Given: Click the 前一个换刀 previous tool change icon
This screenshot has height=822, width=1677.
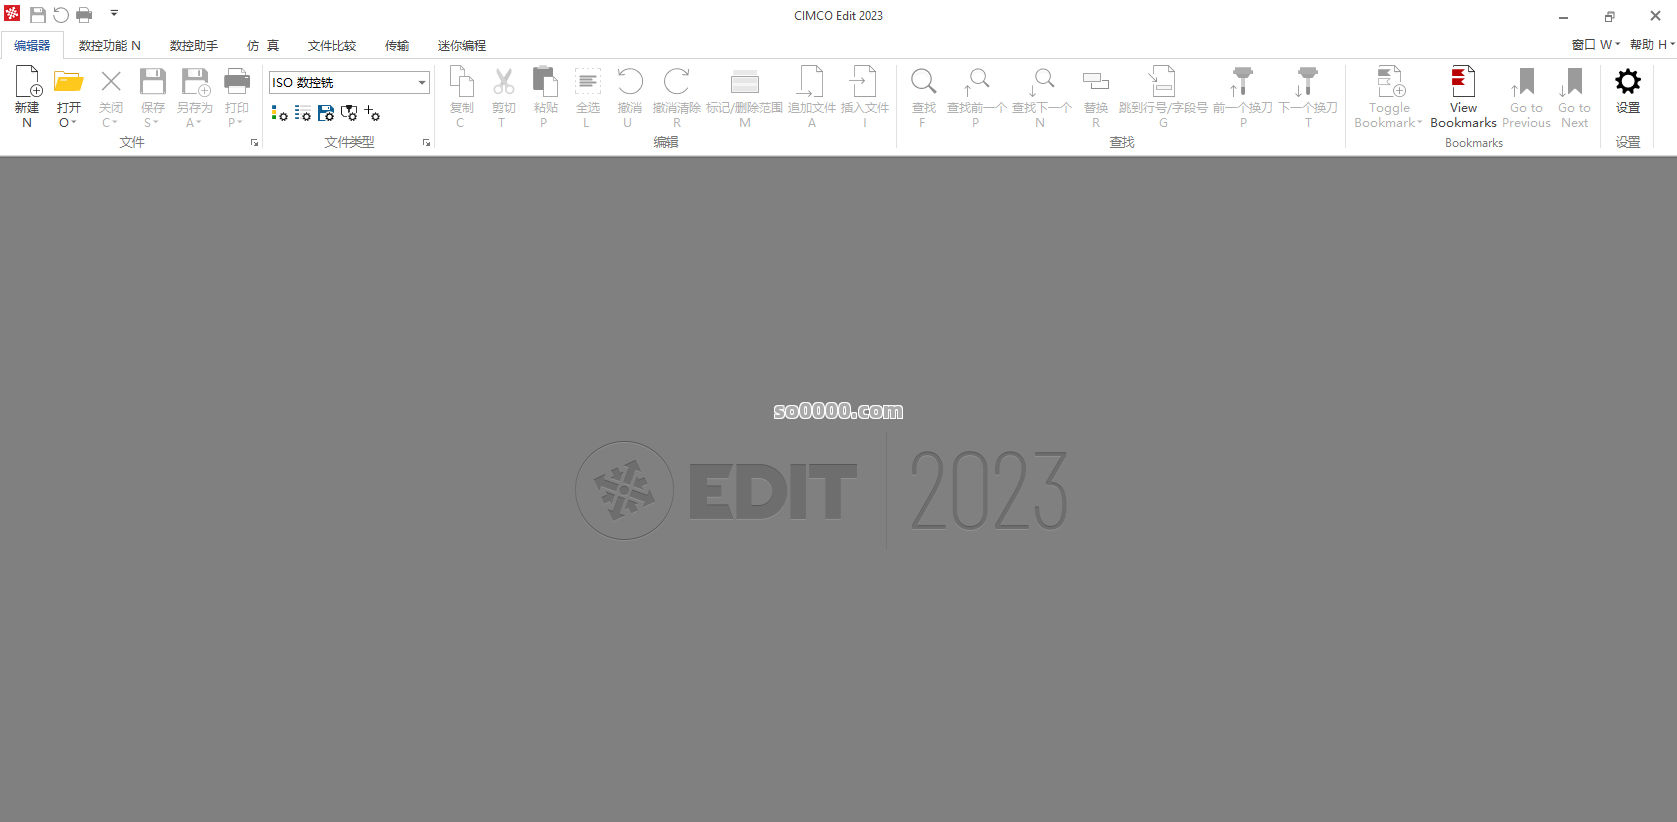Looking at the screenshot, I should (x=1241, y=82).
